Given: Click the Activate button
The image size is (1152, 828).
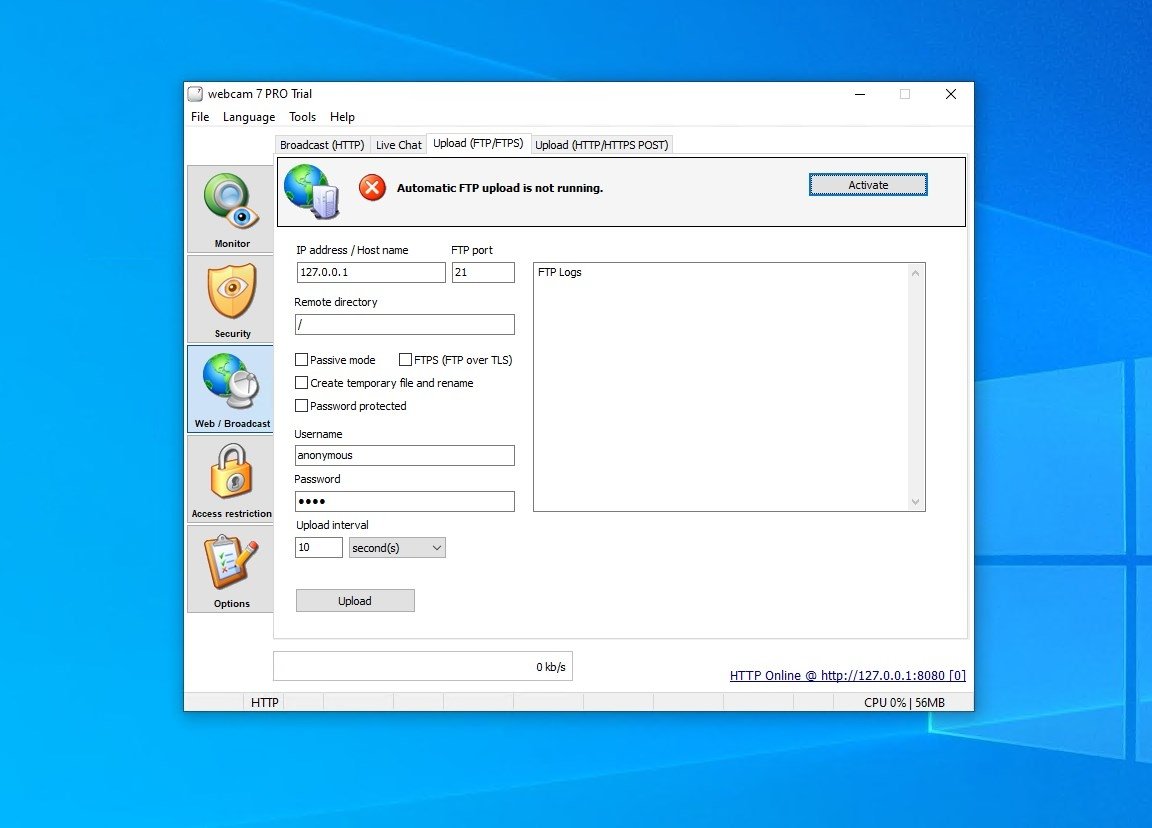Looking at the screenshot, I should pos(868,185).
